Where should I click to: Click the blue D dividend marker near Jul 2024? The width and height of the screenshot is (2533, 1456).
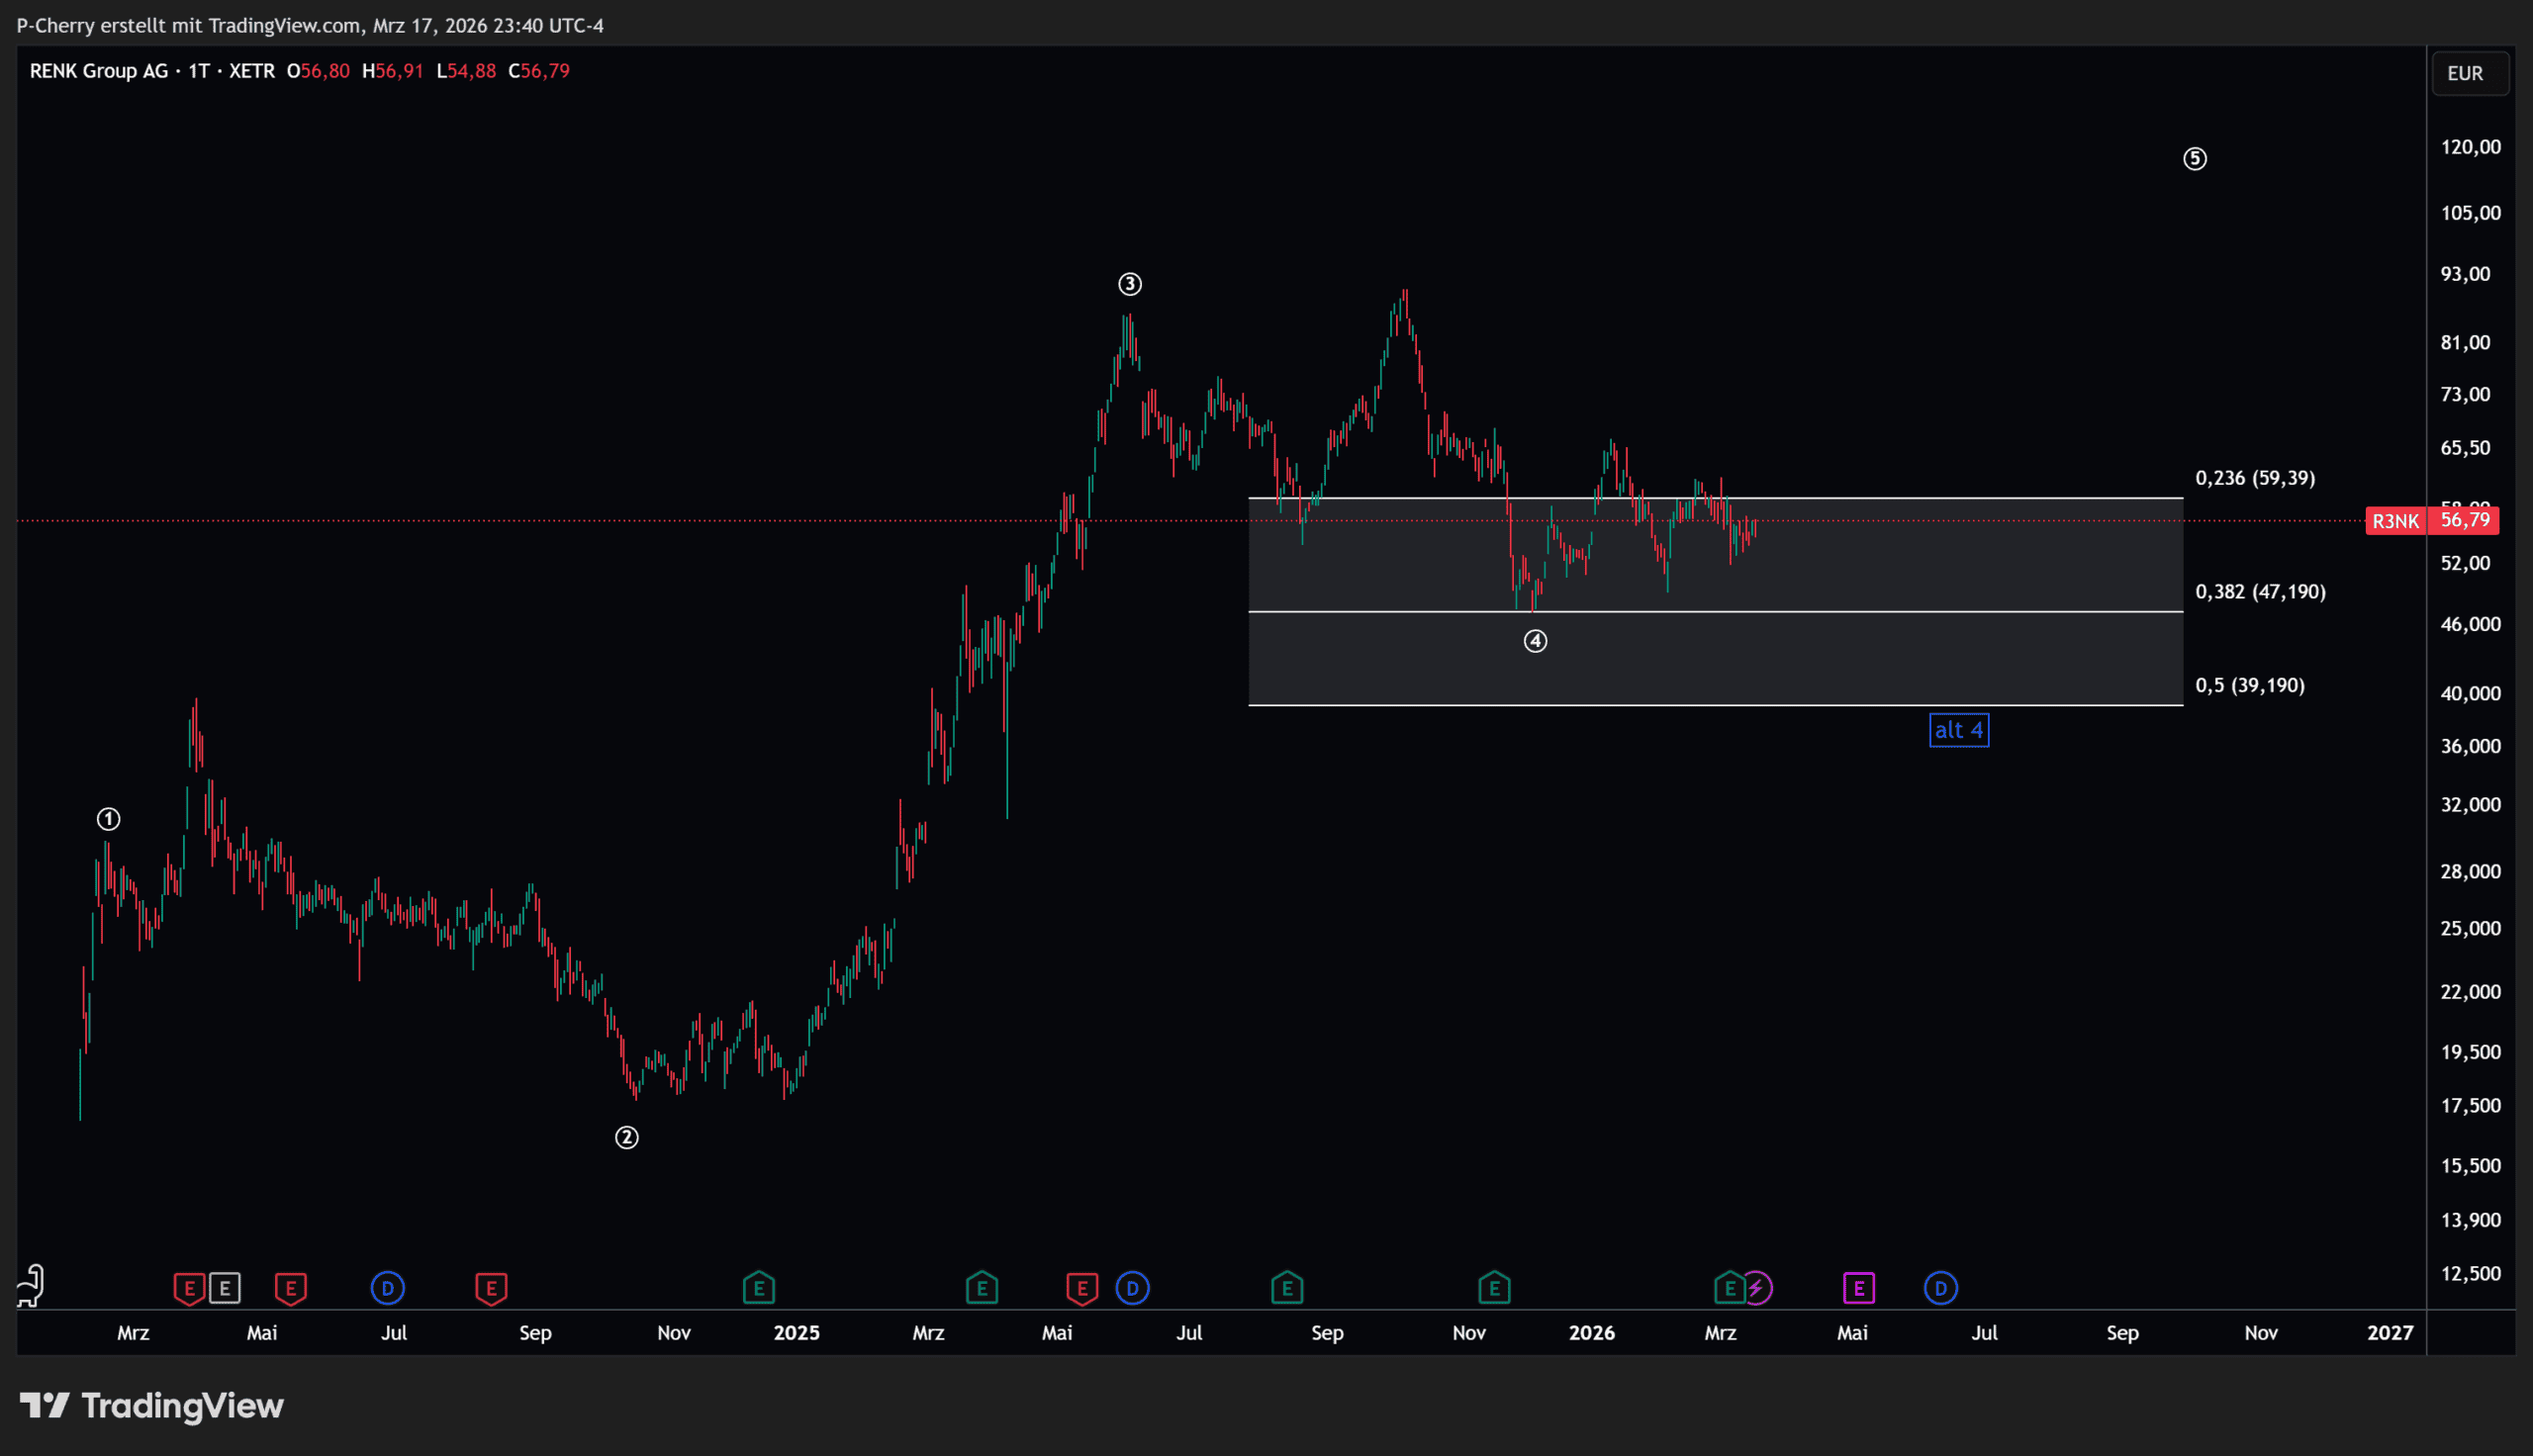coord(387,1288)
